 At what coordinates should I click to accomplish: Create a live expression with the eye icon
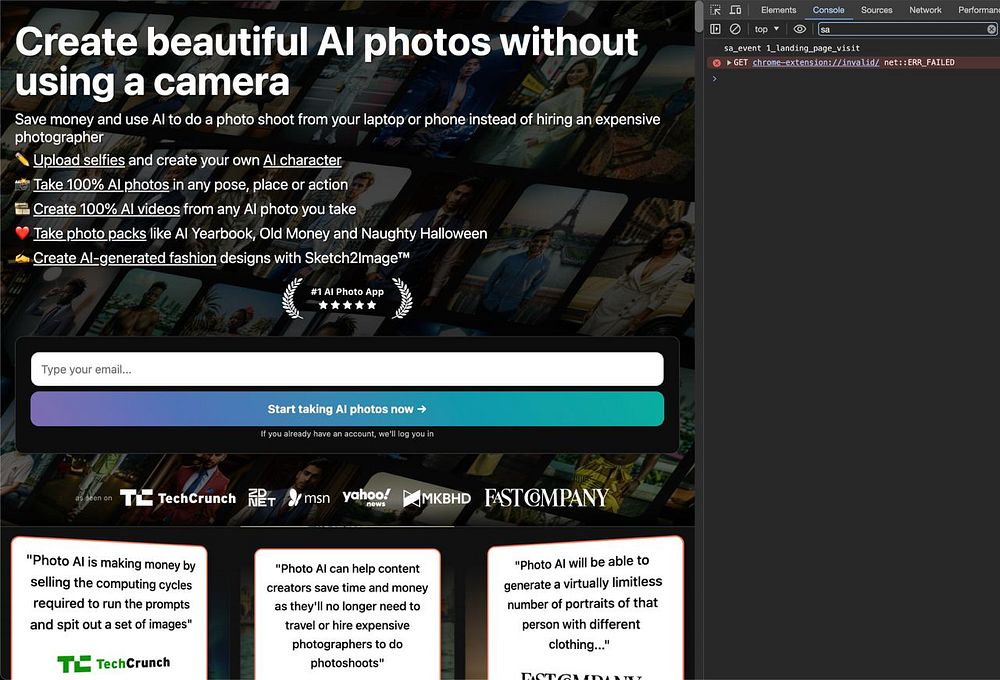click(x=799, y=29)
